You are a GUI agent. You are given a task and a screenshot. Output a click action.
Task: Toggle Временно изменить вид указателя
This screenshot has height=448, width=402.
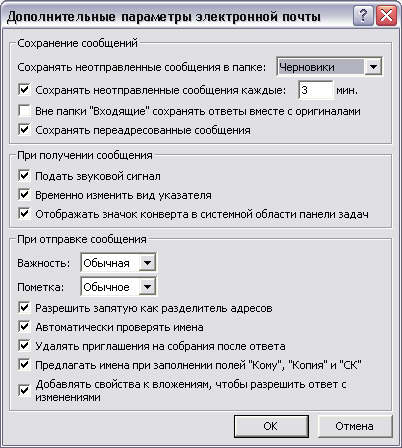tap(24, 195)
